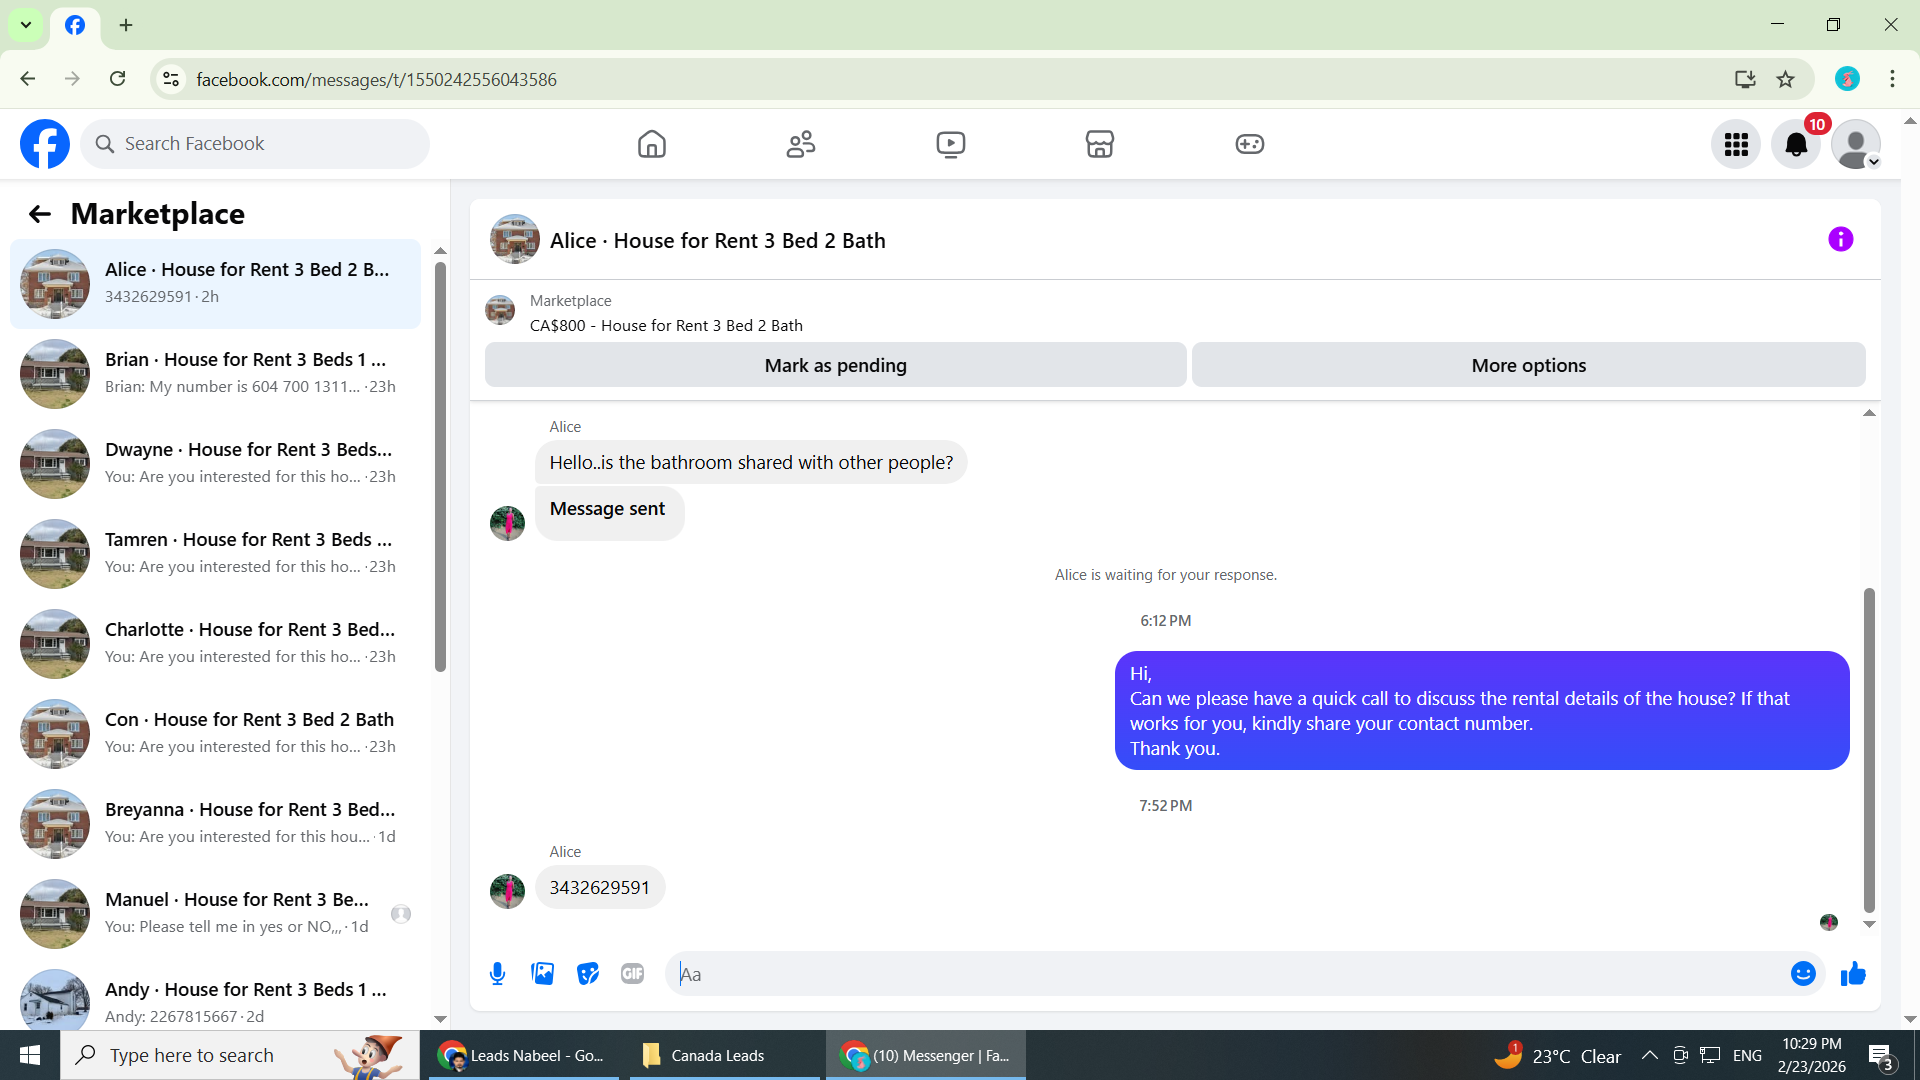Screen dimensions: 1920x1080
Task: Open emoji picker in message box
Action: pos(1802,974)
